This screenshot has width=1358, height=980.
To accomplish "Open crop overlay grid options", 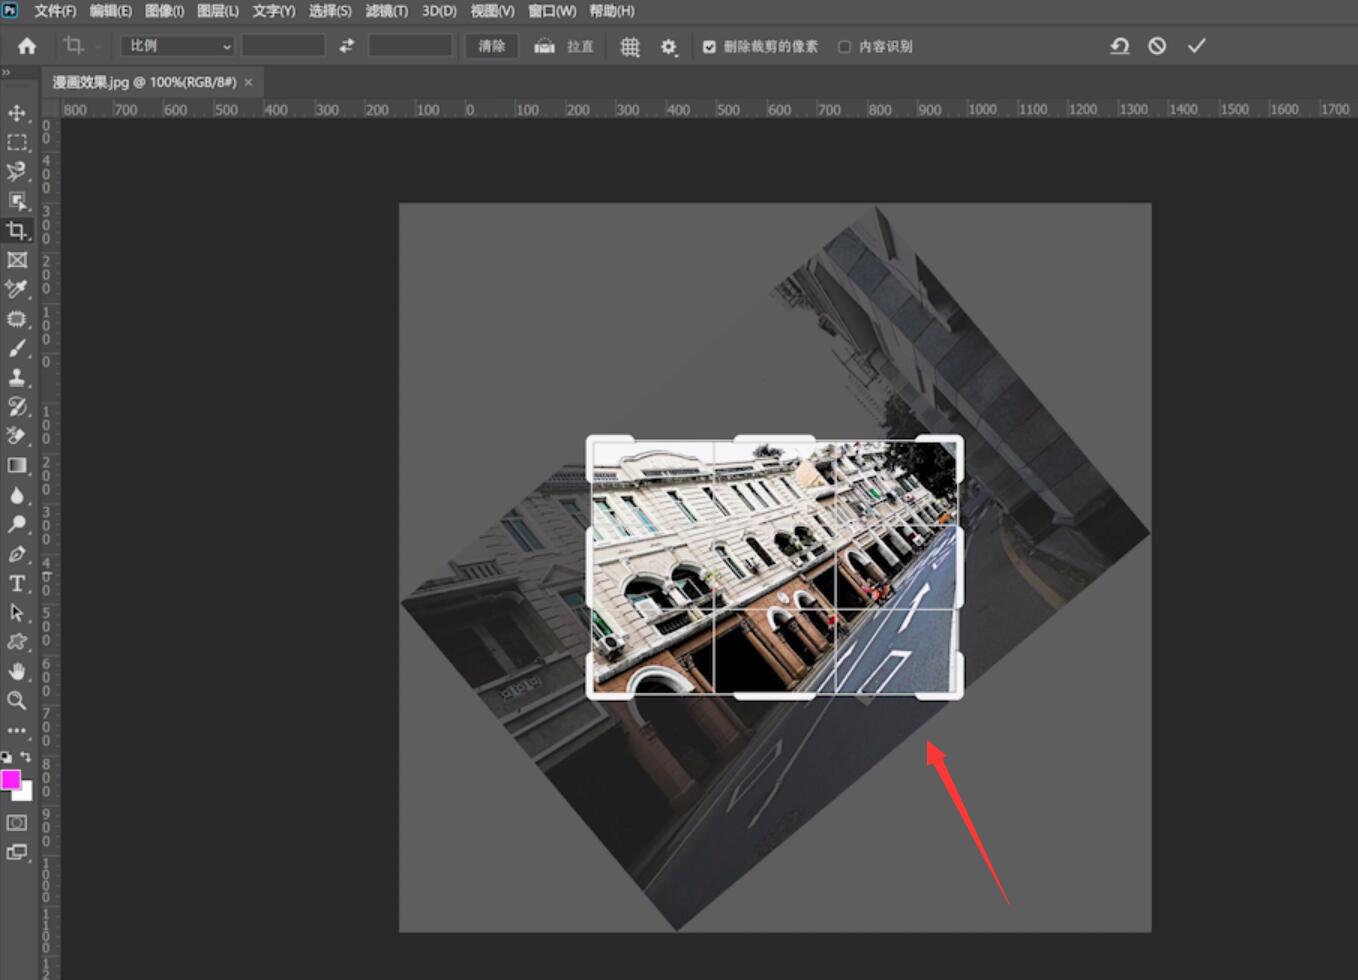I will click(630, 46).
